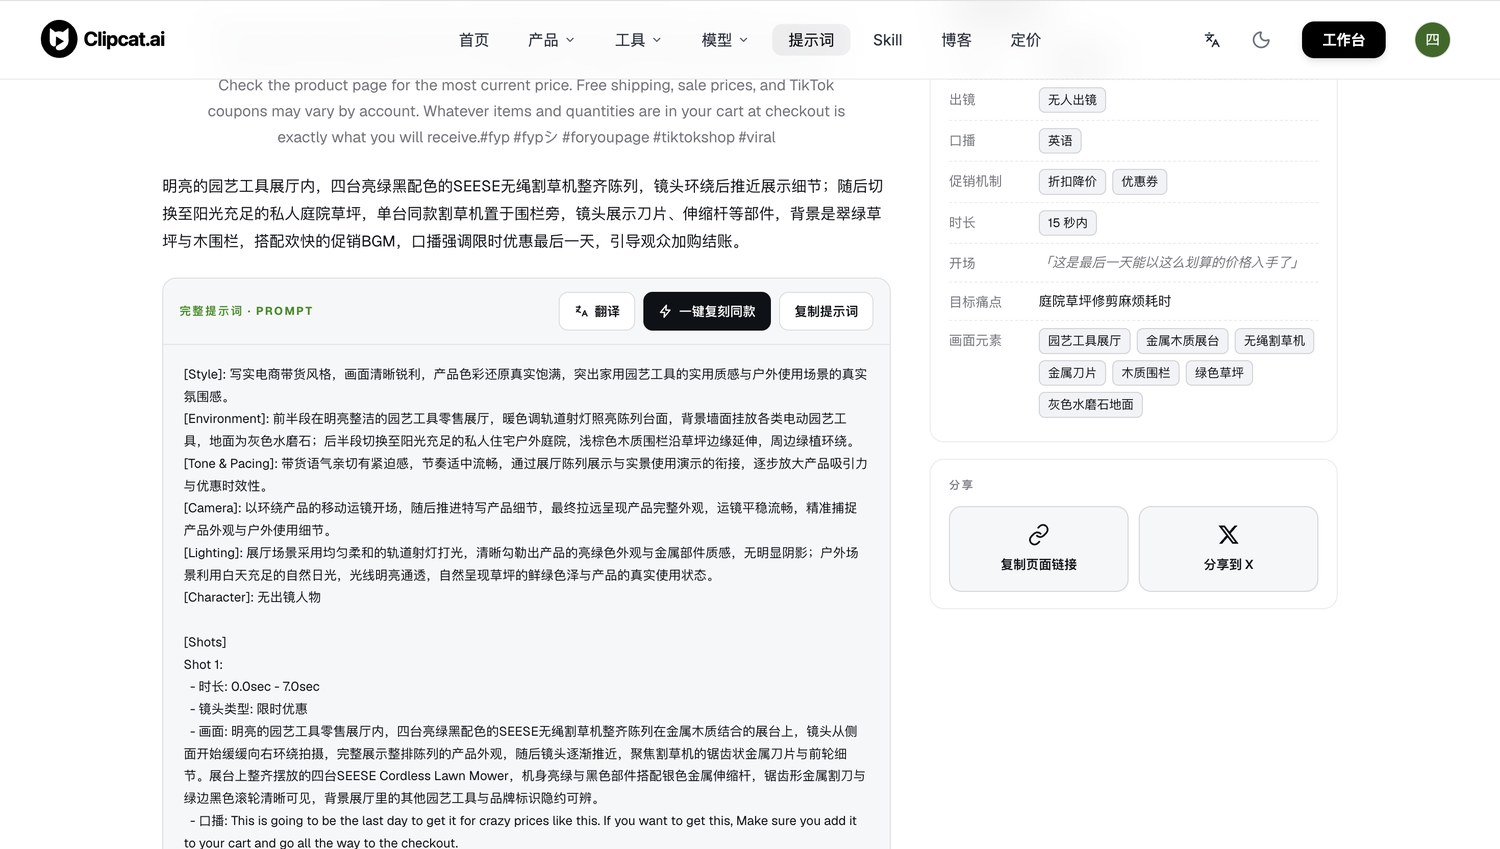Click the 英语 tag
Viewport: 1500px width, 849px height.
click(x=1060, y=141)
